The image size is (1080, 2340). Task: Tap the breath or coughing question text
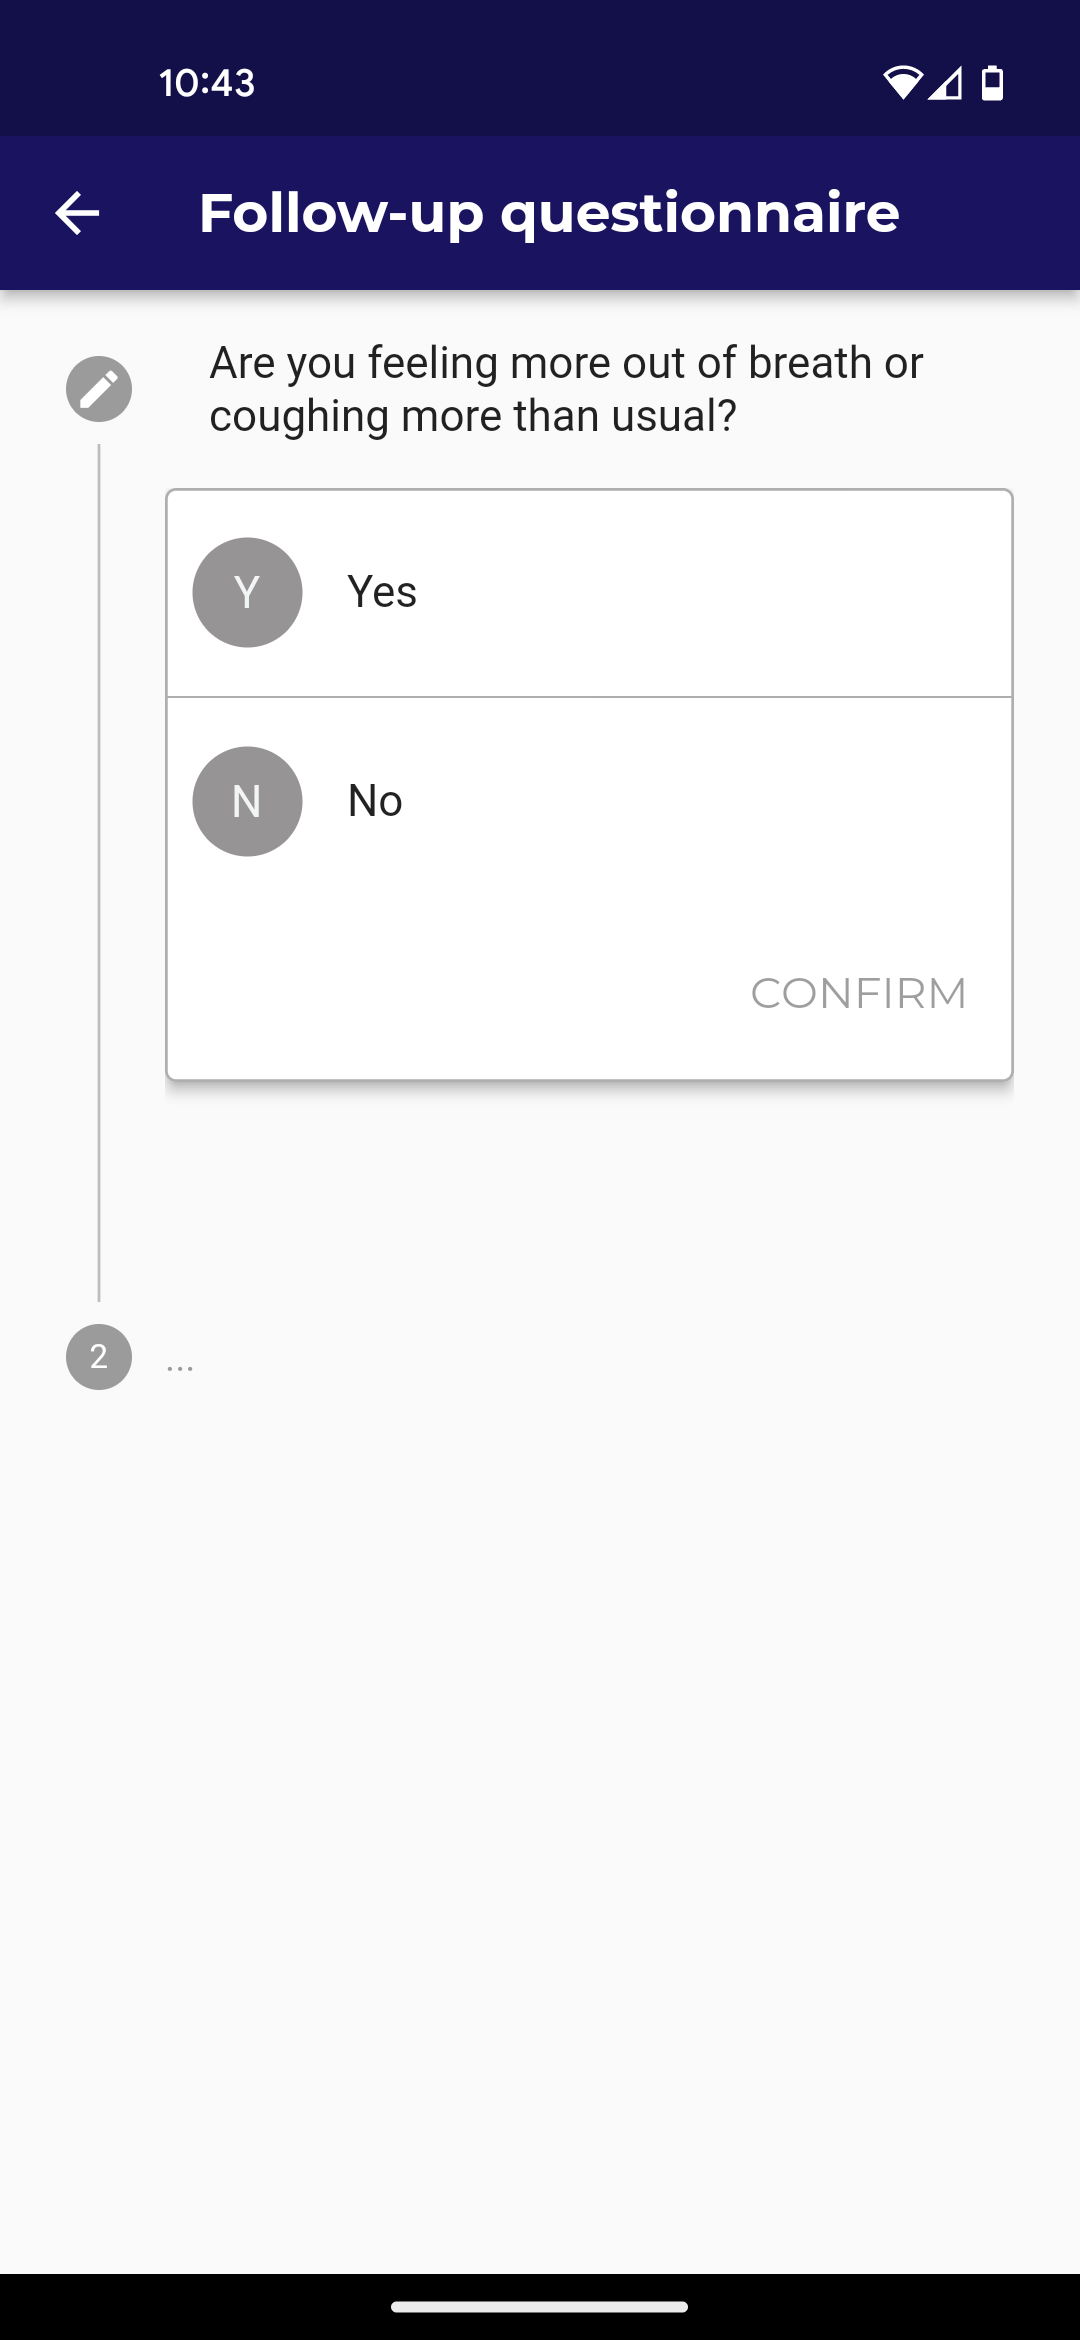click(x=566, y=389)
